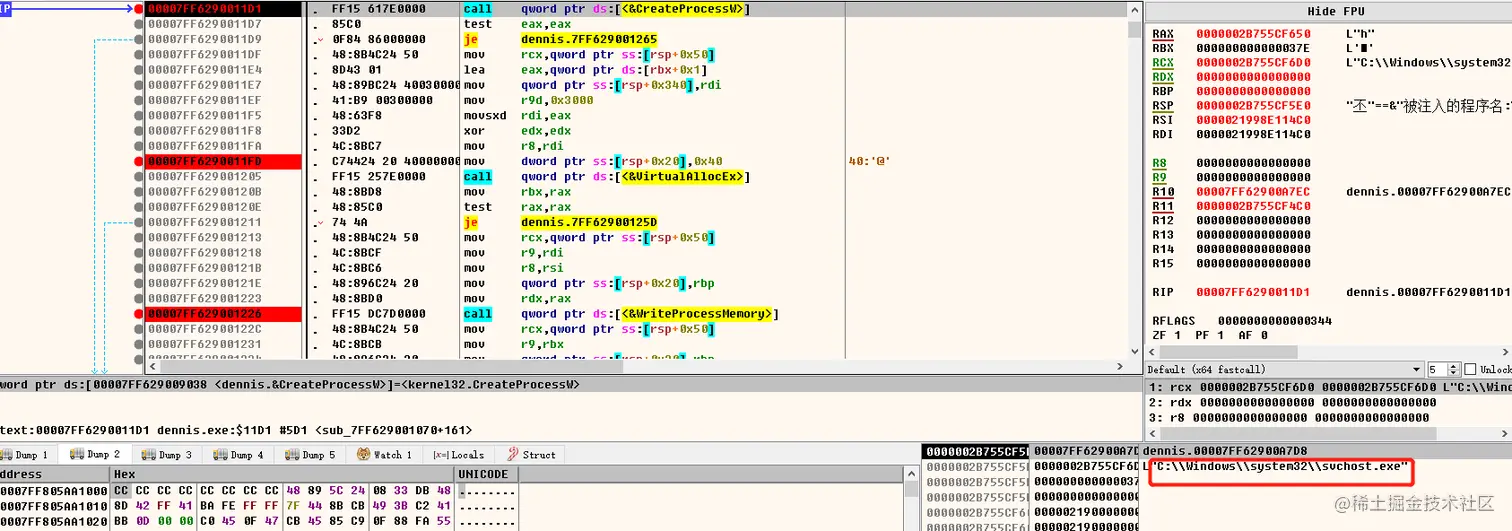Disable the red breakpoint at 00007FF6290011FD
Viewport: 1512px width, 531px height.
pos(138,161)
